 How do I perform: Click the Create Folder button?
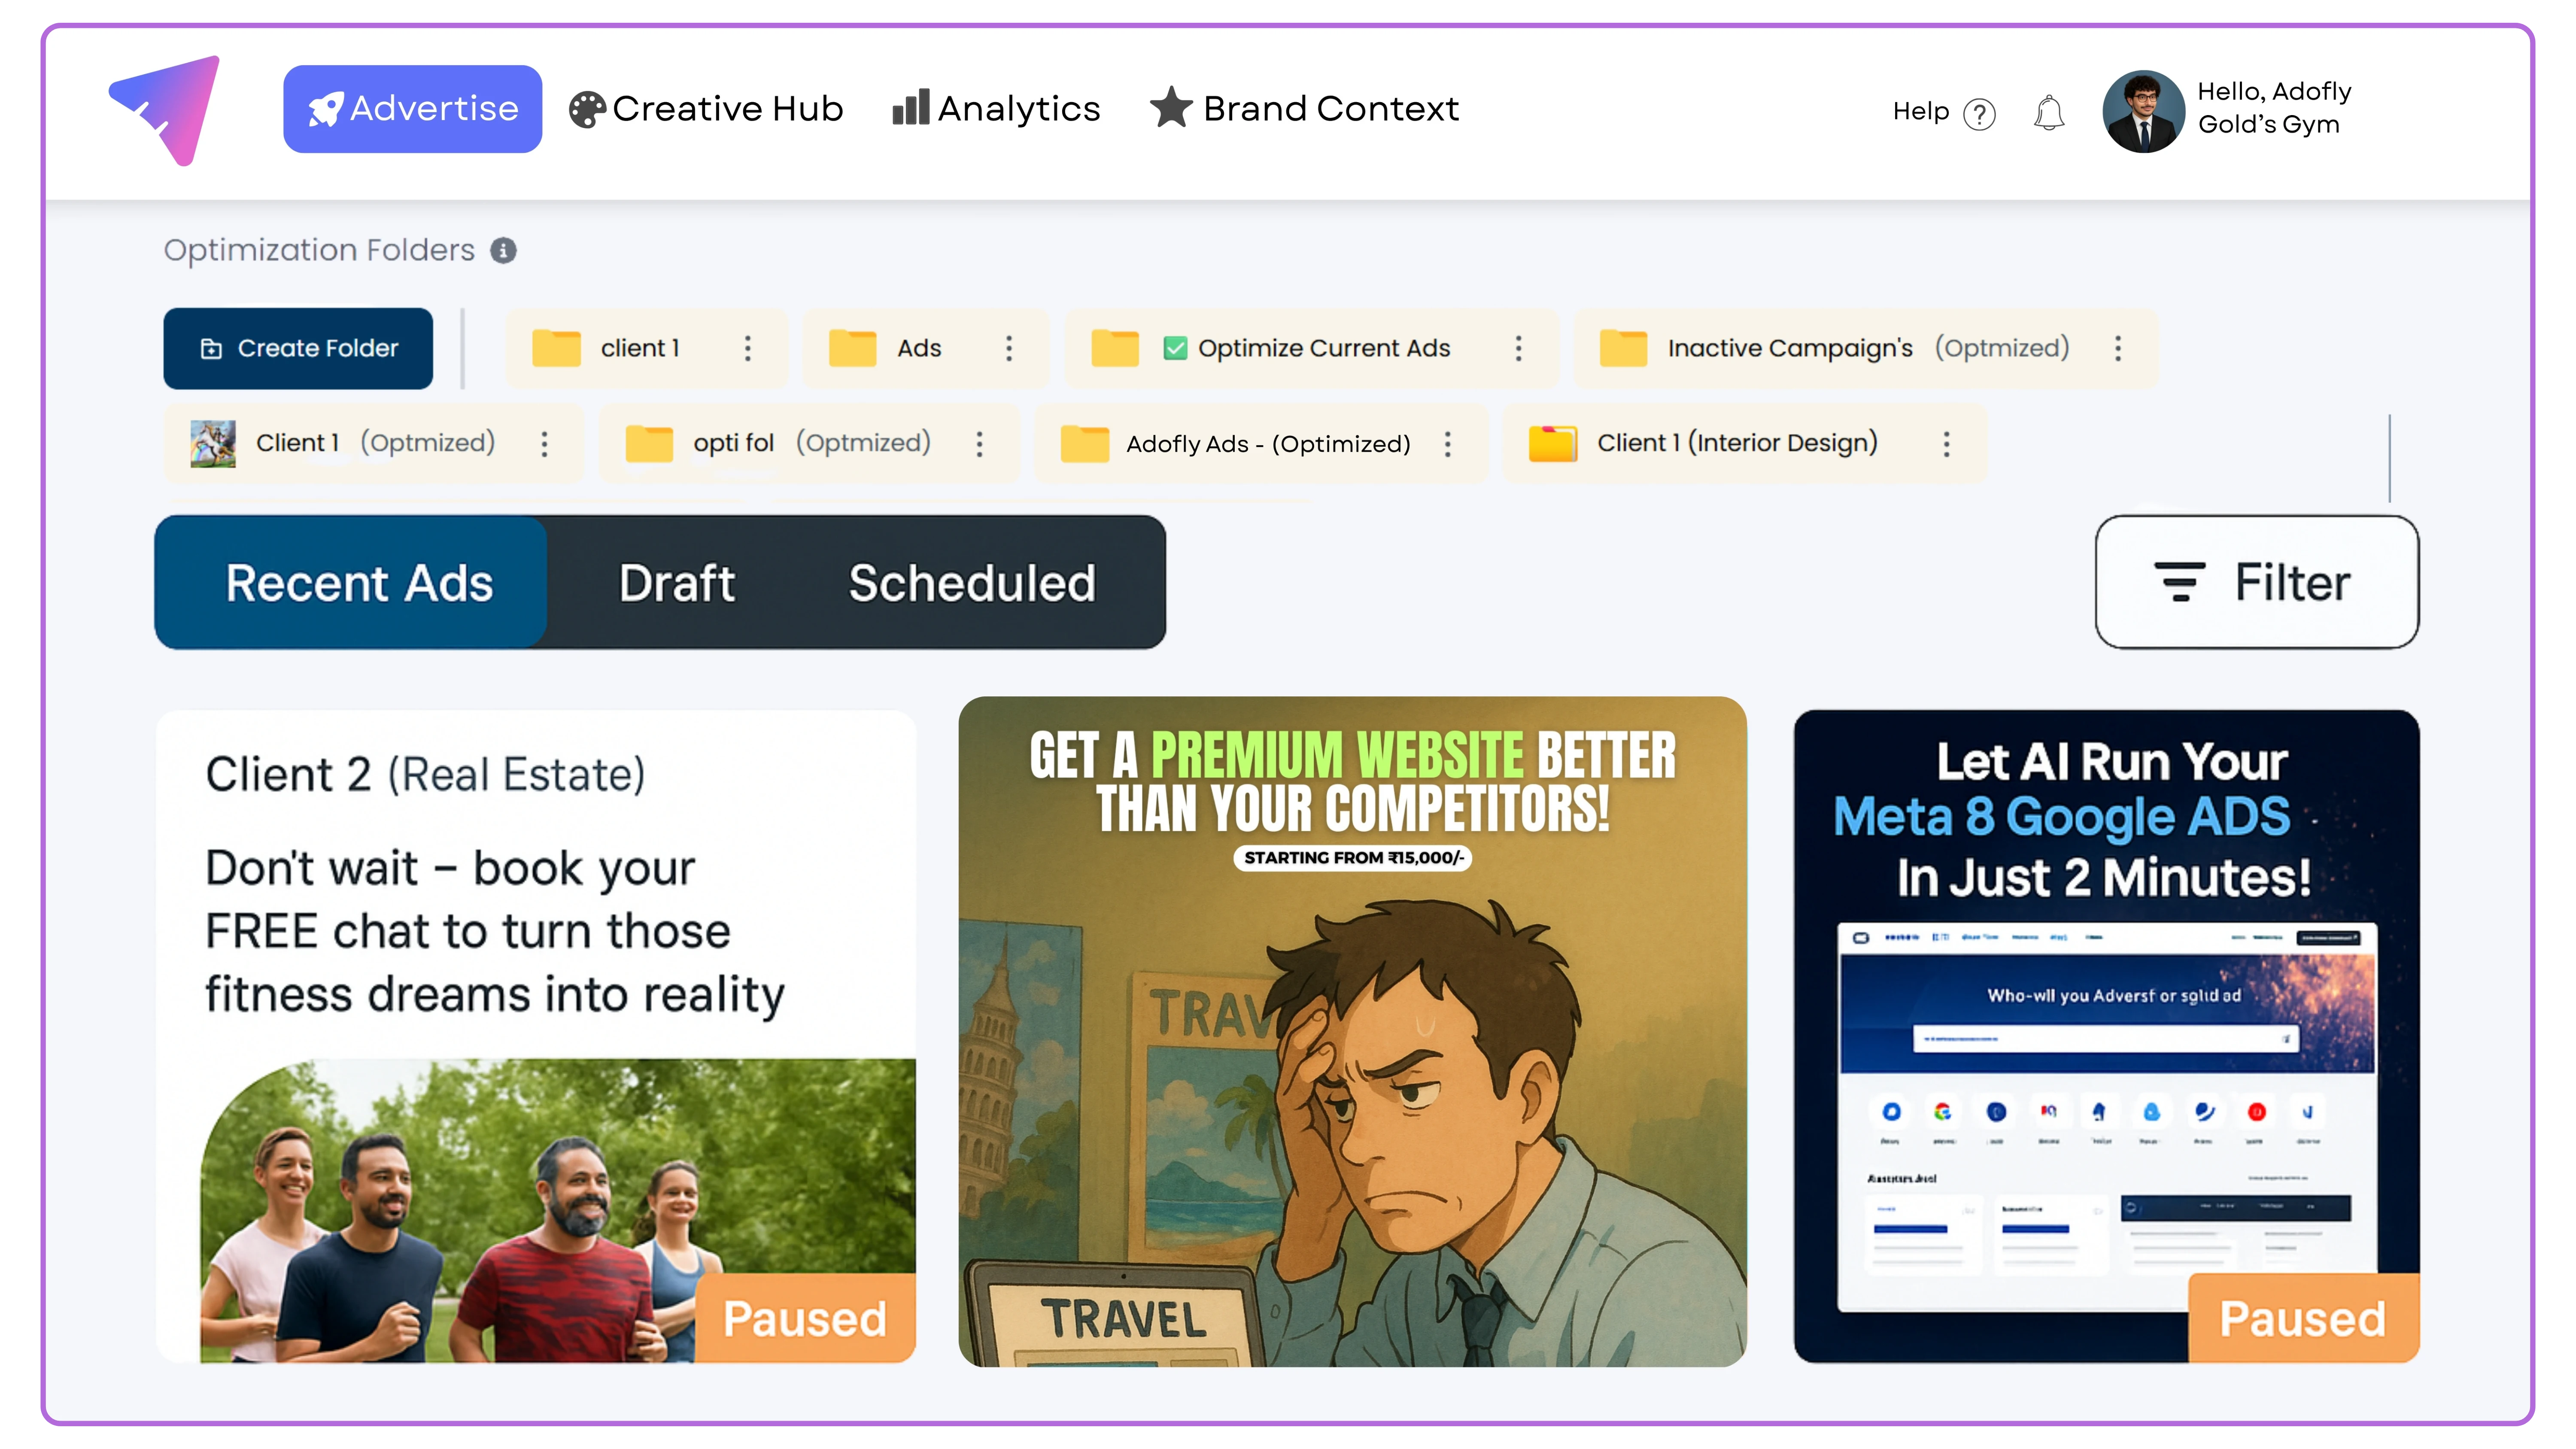pos(298,348)
